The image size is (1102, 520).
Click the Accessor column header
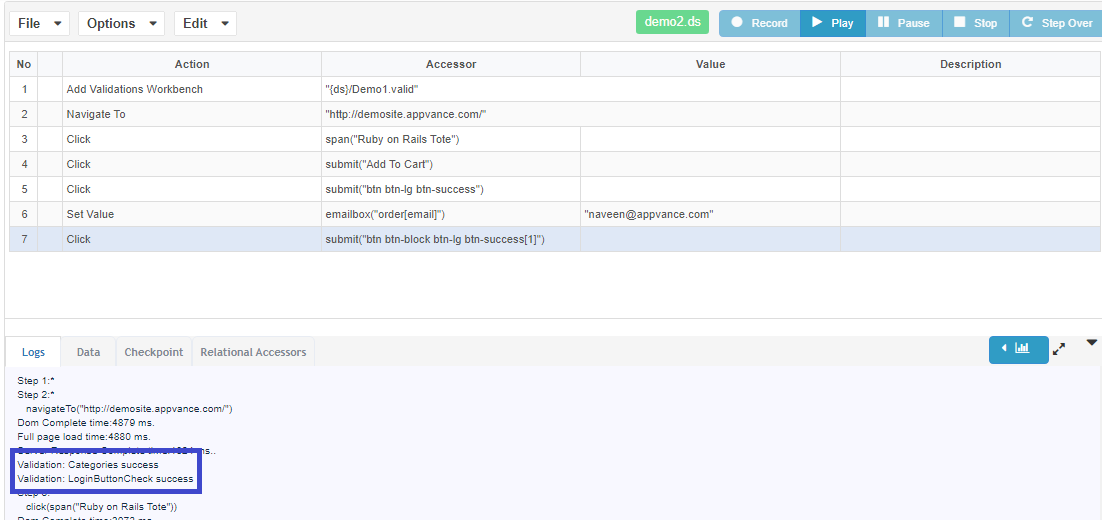[x=451, y=64]
